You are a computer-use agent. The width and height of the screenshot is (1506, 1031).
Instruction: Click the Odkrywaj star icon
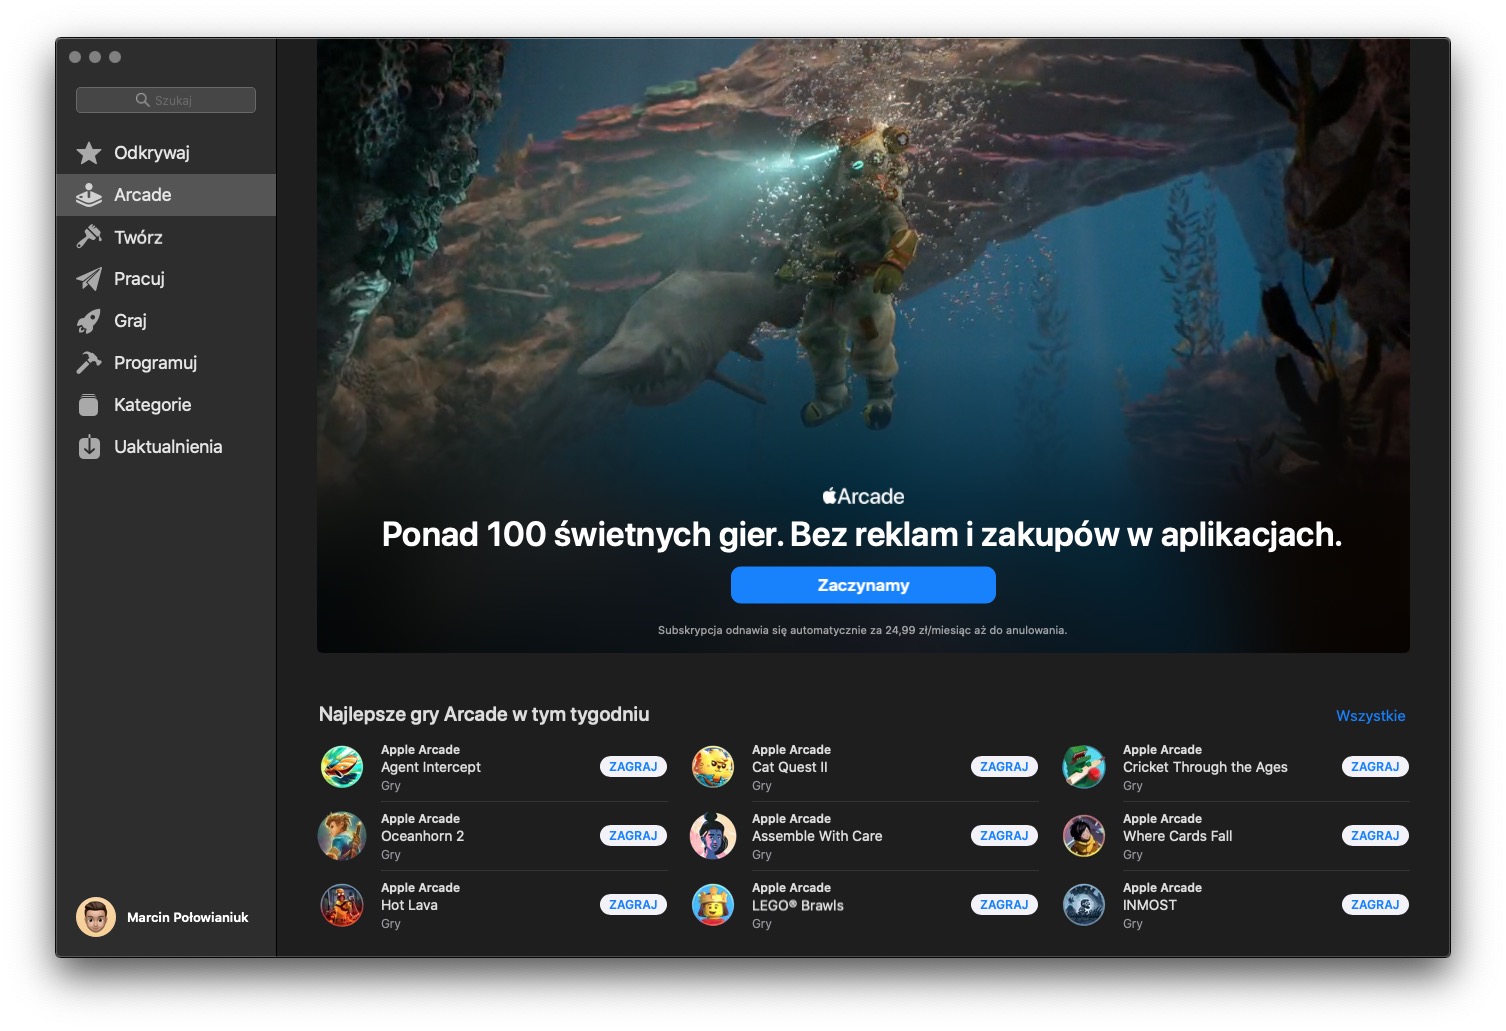click(x=89, y=153)
